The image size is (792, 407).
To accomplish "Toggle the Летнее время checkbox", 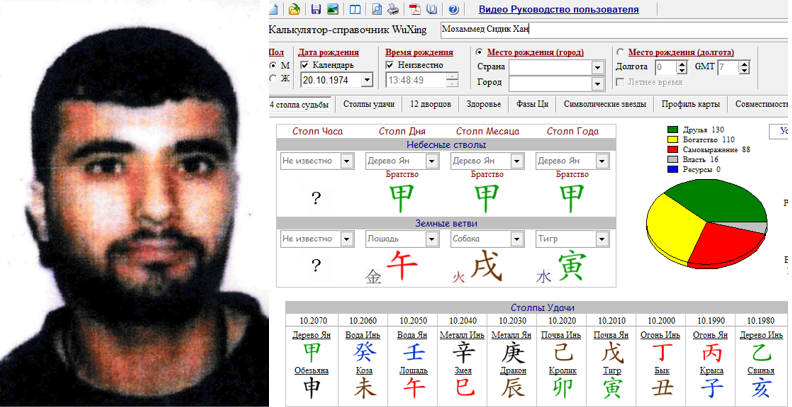I will tap(620, 82).
